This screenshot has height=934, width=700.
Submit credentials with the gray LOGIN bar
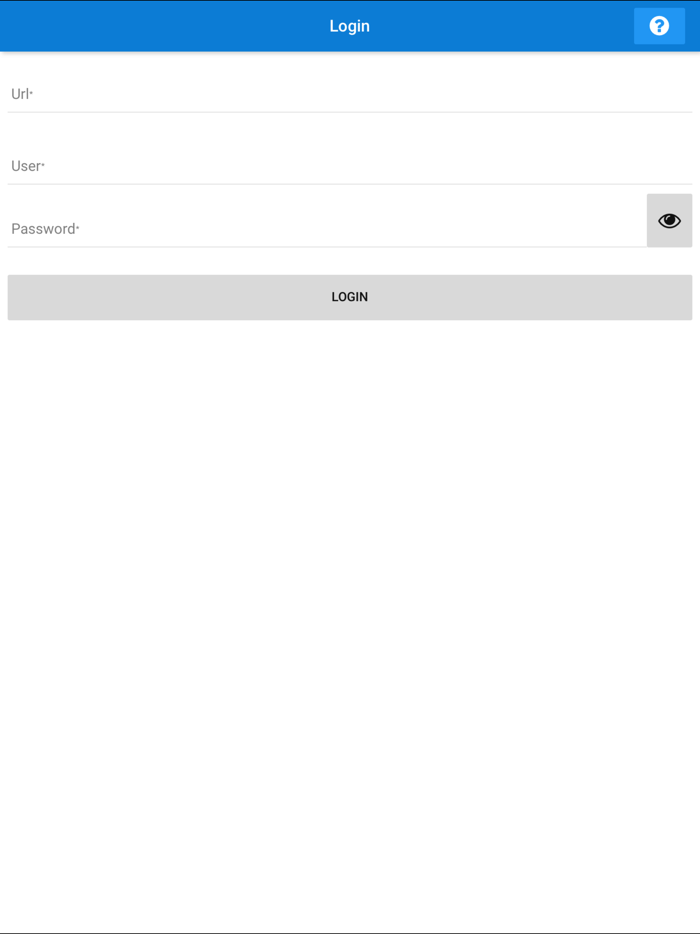click(350, 297)
